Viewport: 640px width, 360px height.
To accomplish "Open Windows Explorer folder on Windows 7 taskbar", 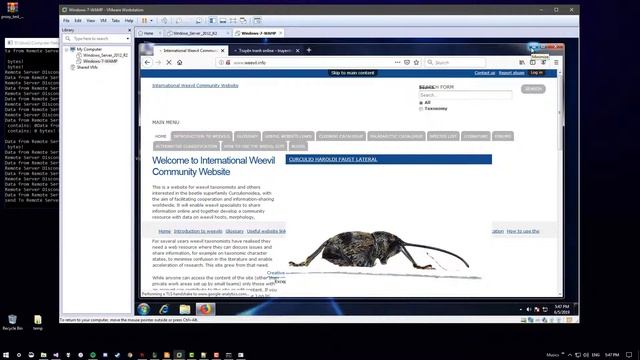I will (x=185, y=309).
